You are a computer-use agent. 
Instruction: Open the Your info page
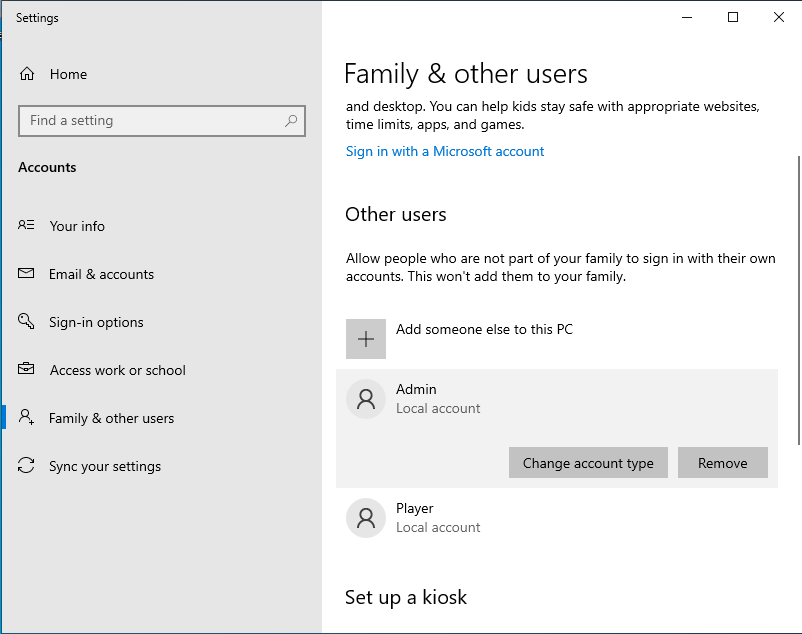[77, 226]
